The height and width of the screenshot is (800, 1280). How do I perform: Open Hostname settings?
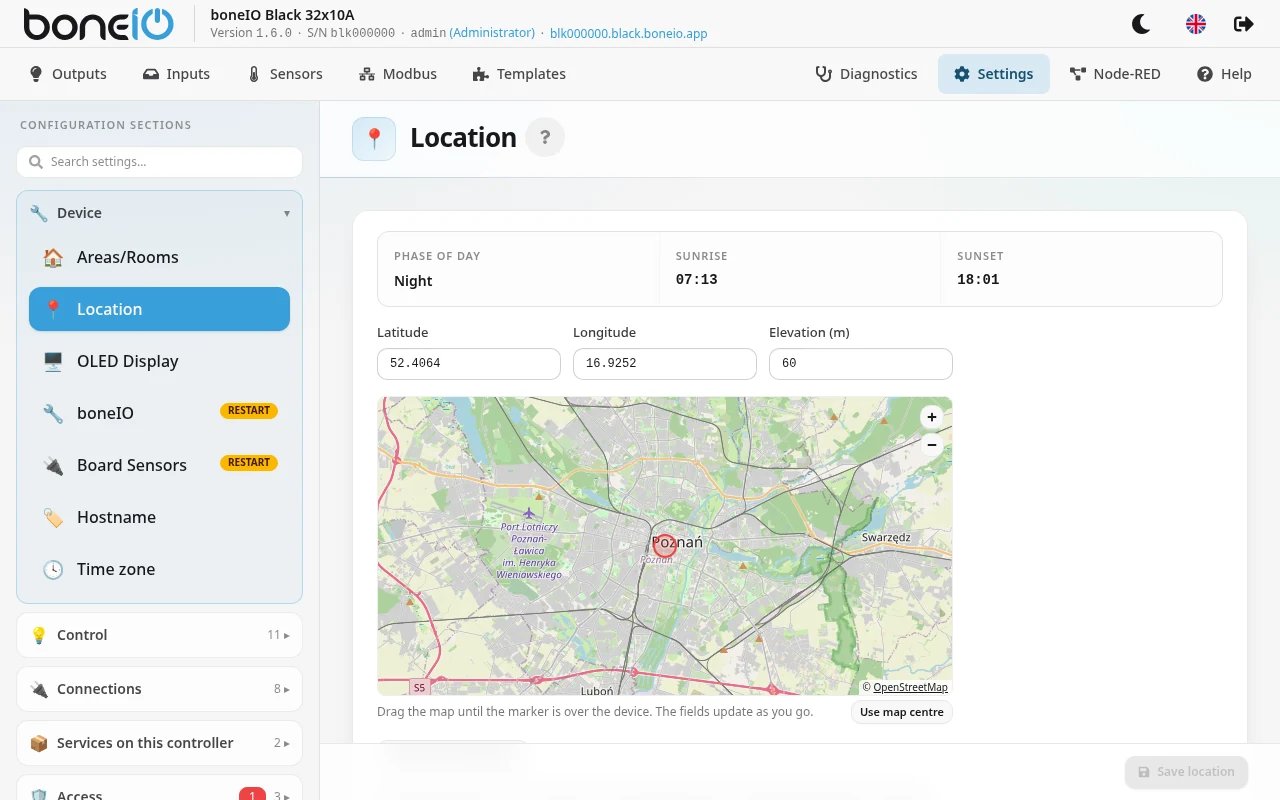160,517
